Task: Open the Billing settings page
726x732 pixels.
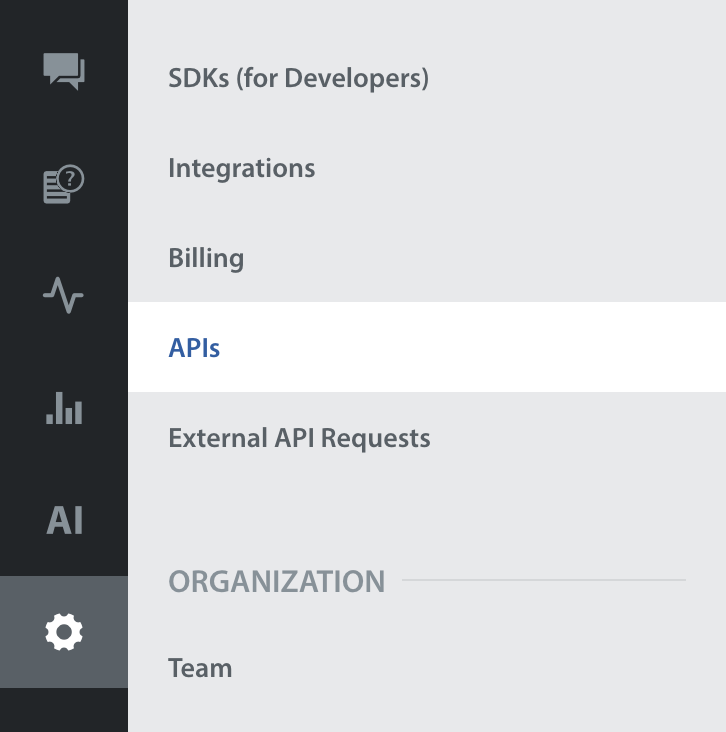Action: coord(206,258)
